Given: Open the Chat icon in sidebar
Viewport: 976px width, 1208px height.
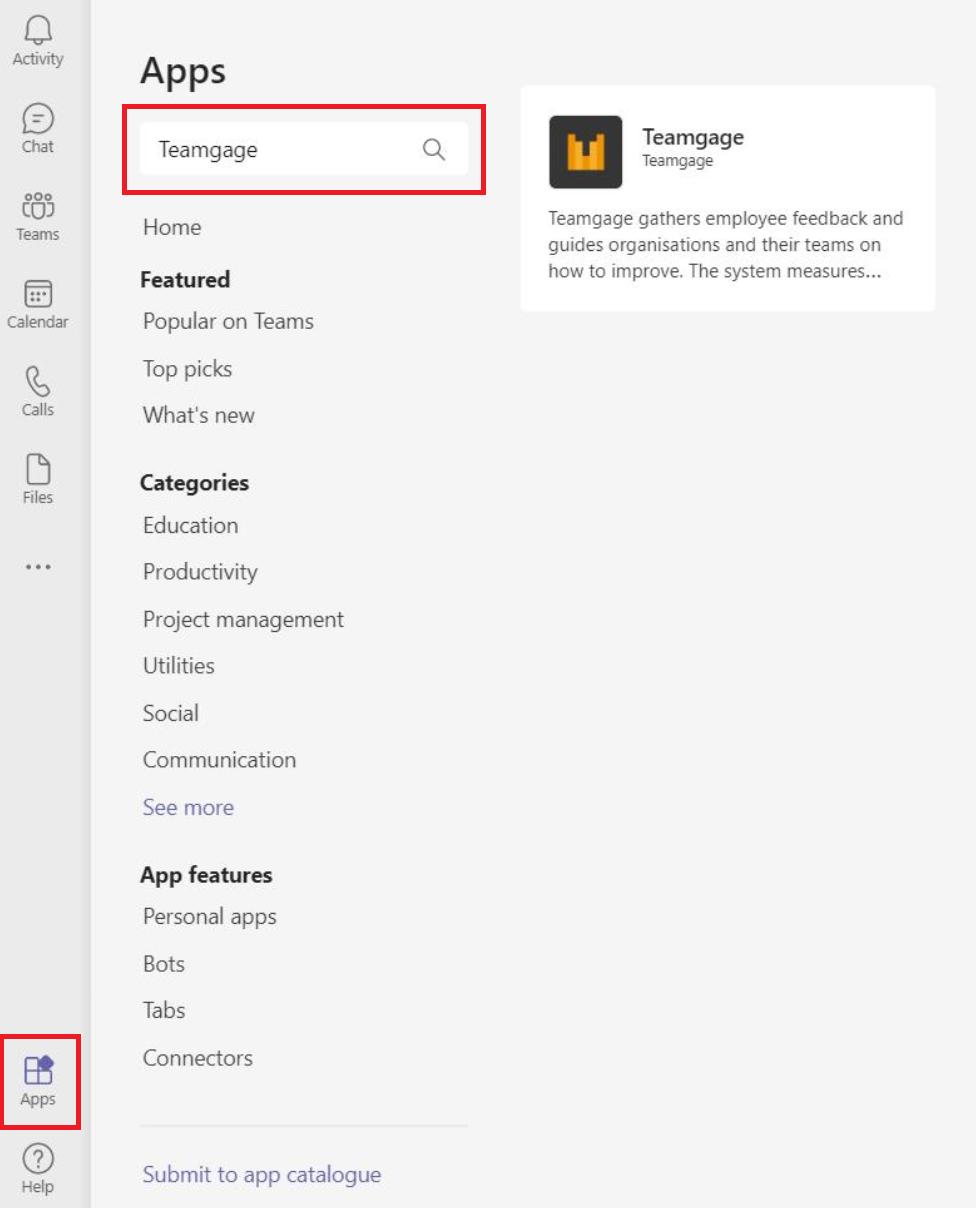Looking at the screenshot, I should [x=38, y=118].
